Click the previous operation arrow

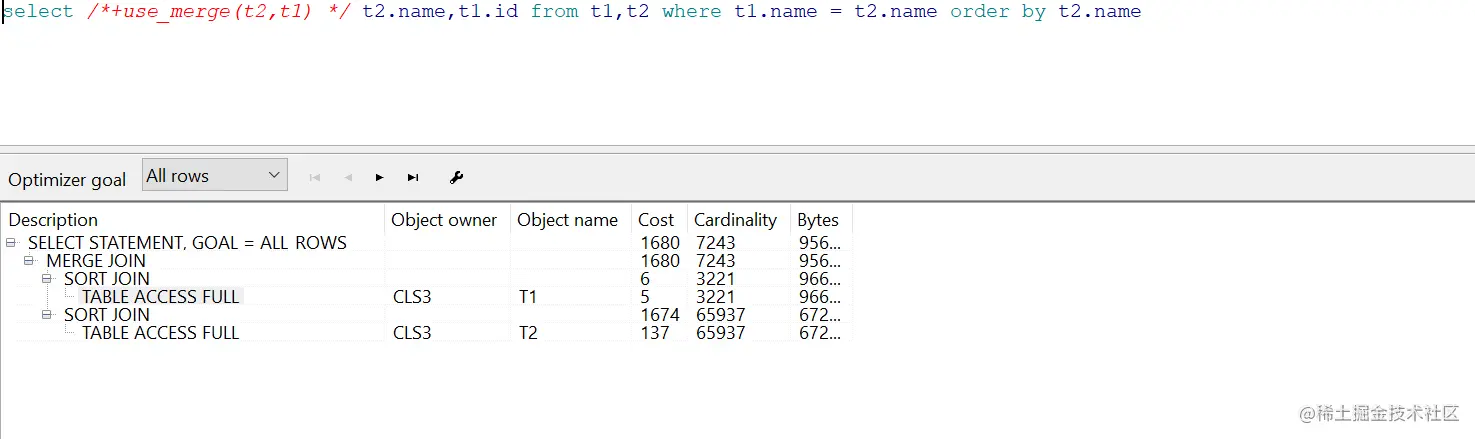click(x=348, y=178)
